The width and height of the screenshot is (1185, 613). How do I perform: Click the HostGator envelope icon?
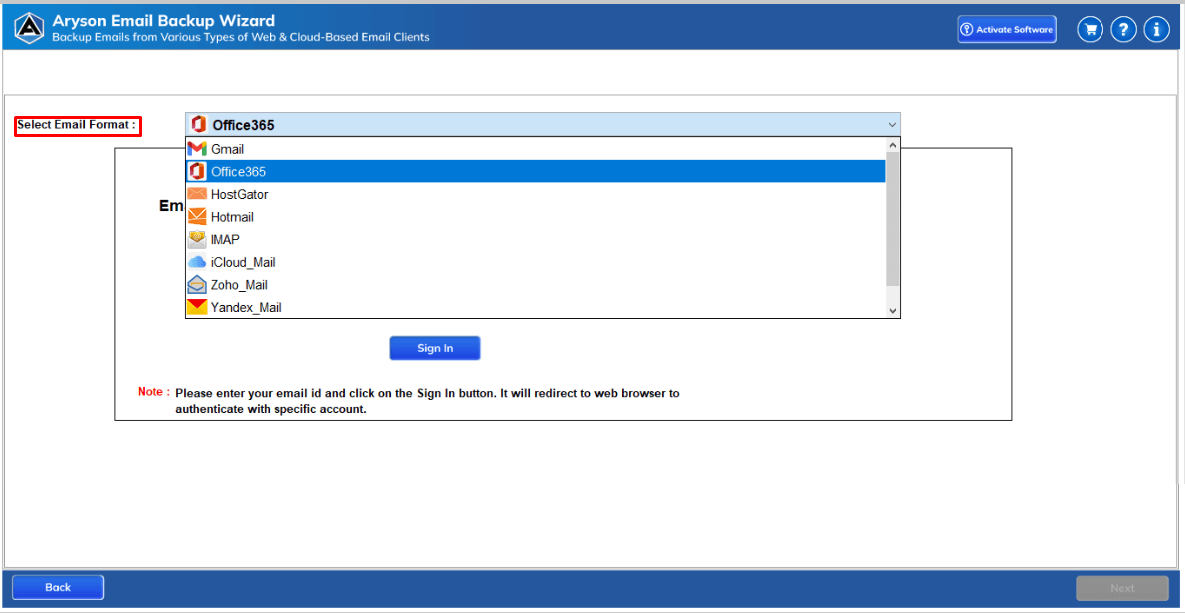[196, 194]
